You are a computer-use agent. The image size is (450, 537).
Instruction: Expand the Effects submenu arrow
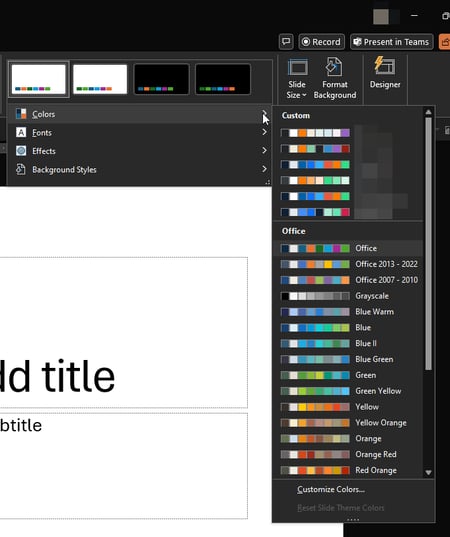264,150
